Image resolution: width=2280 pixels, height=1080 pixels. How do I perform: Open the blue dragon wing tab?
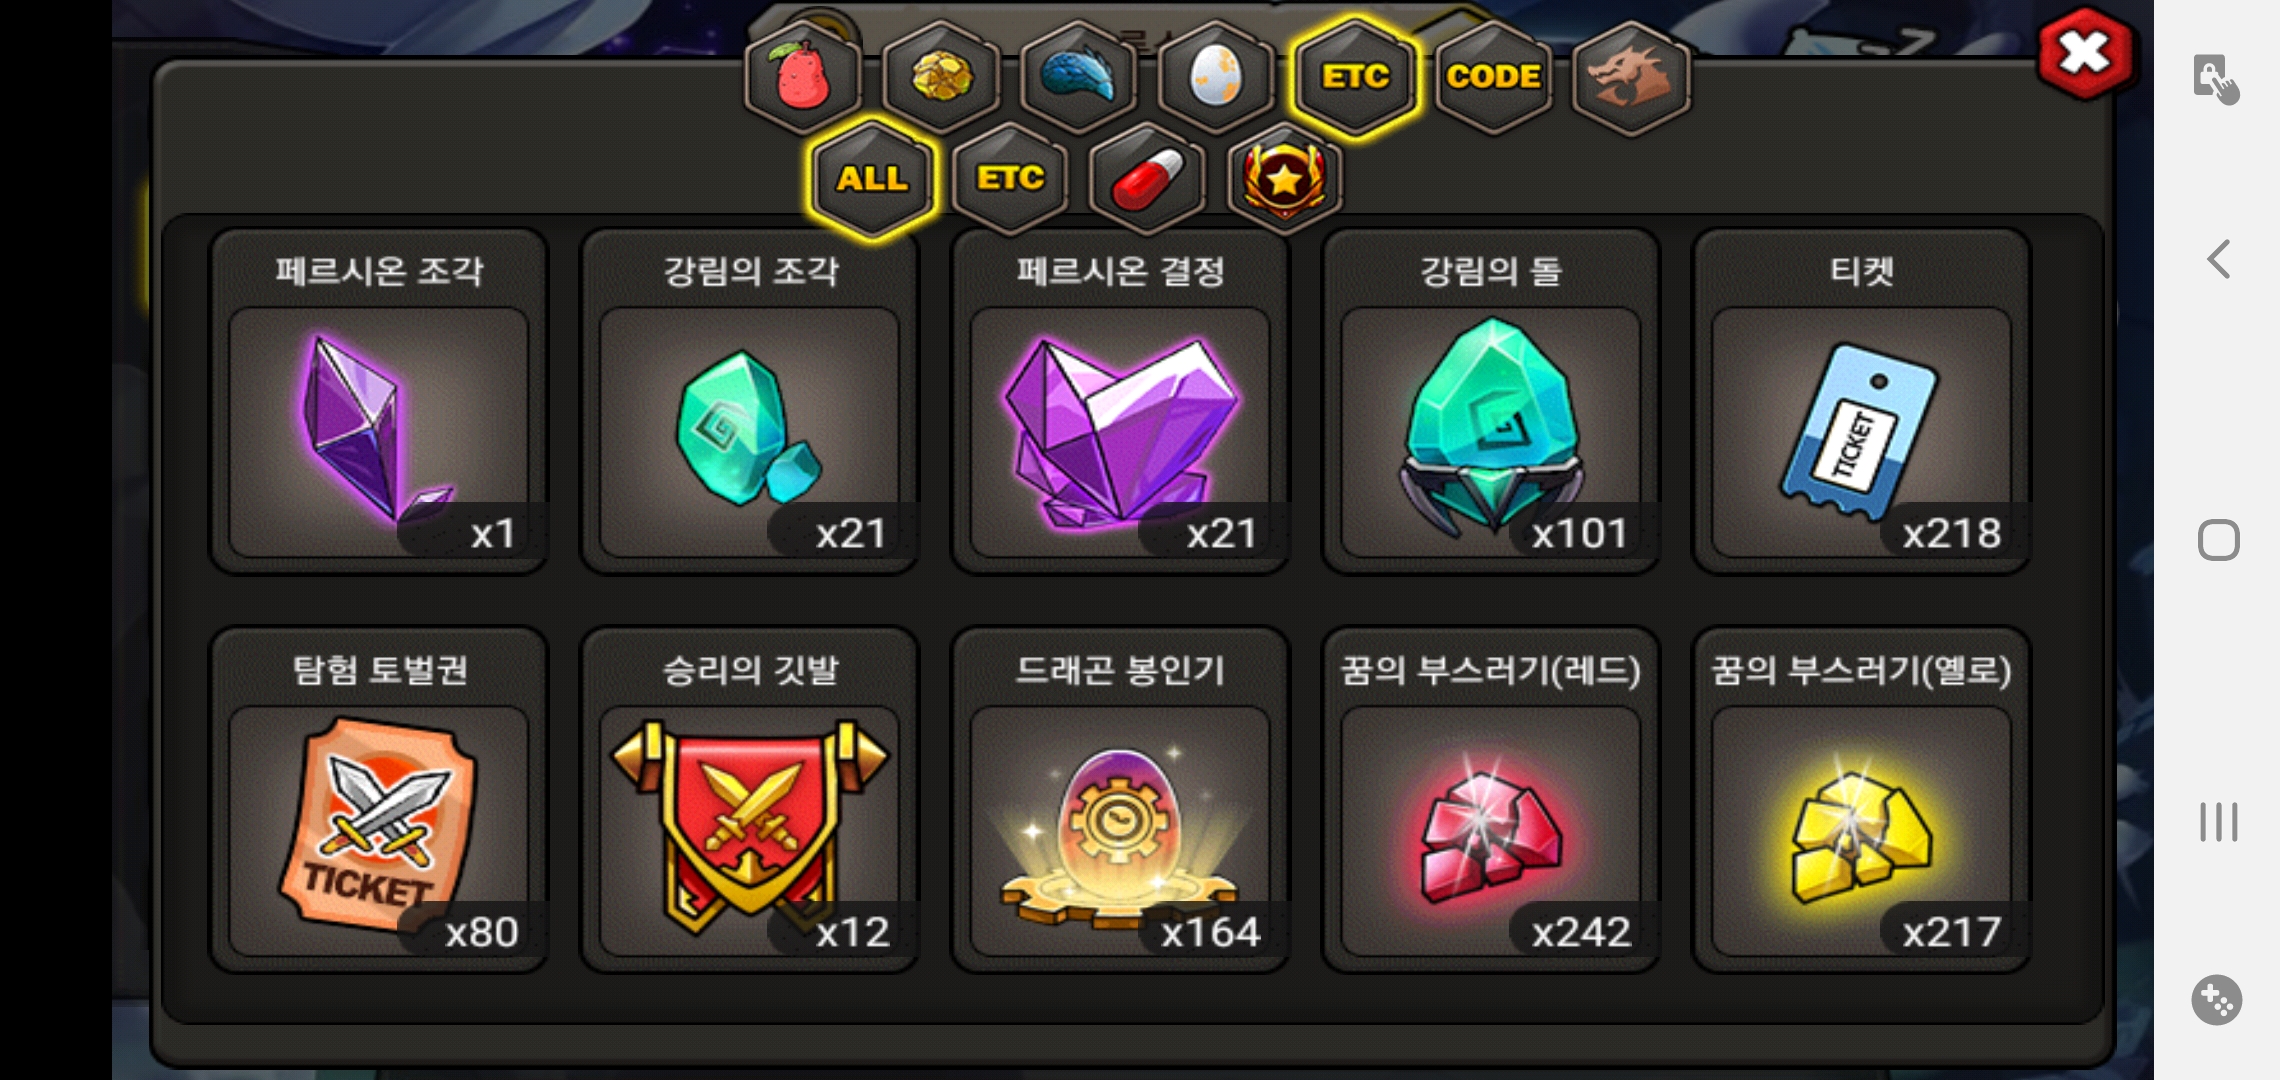pos(1079,77)
